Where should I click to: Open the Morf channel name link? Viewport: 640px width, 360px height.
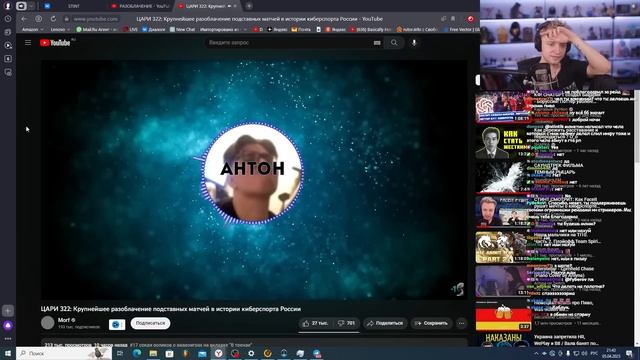(64, 320)
